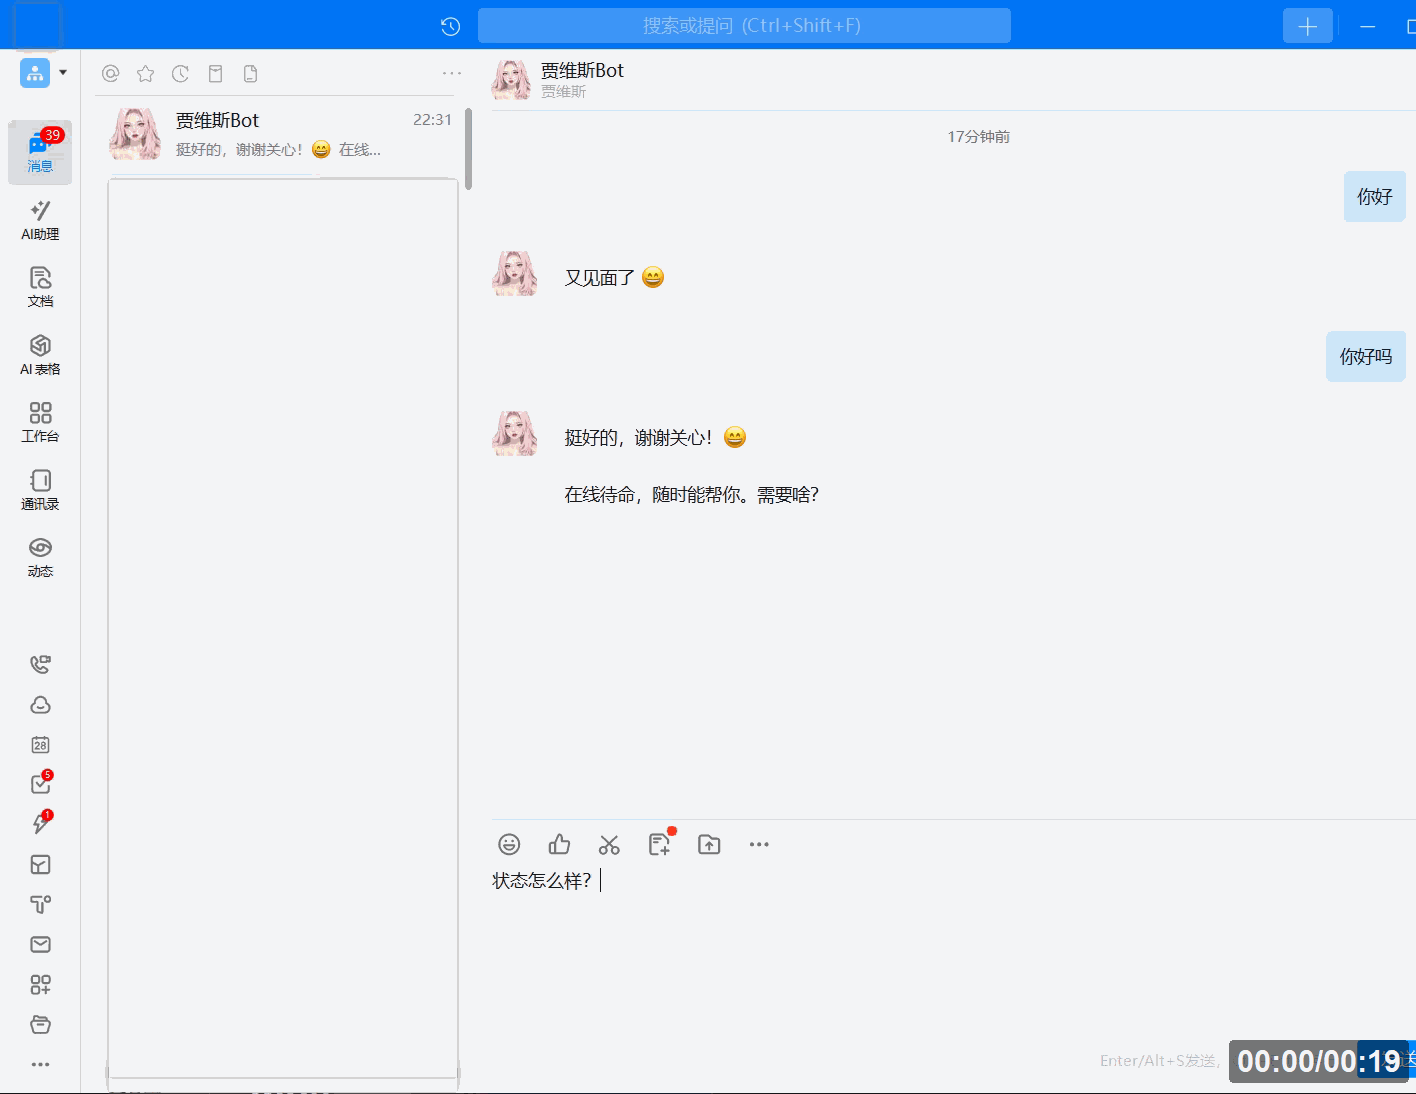Open the more options menu in chat list header

452,73
